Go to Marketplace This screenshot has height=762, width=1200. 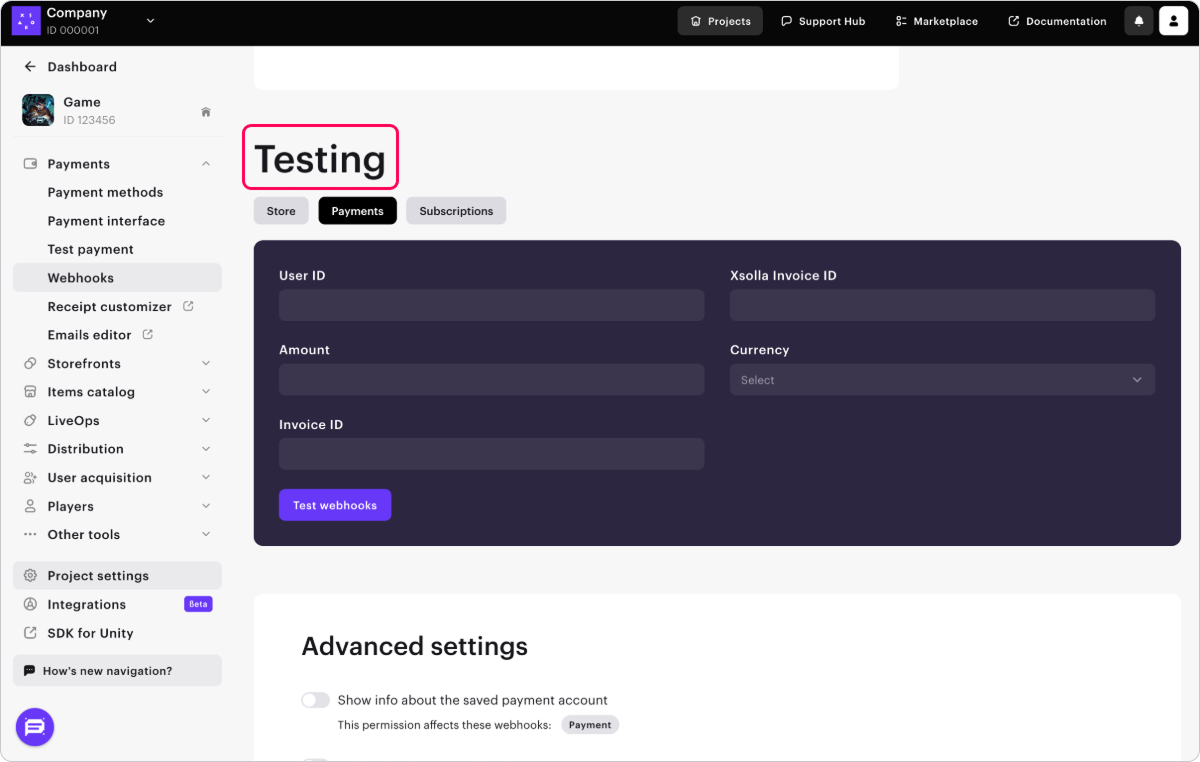coord(937,21)
